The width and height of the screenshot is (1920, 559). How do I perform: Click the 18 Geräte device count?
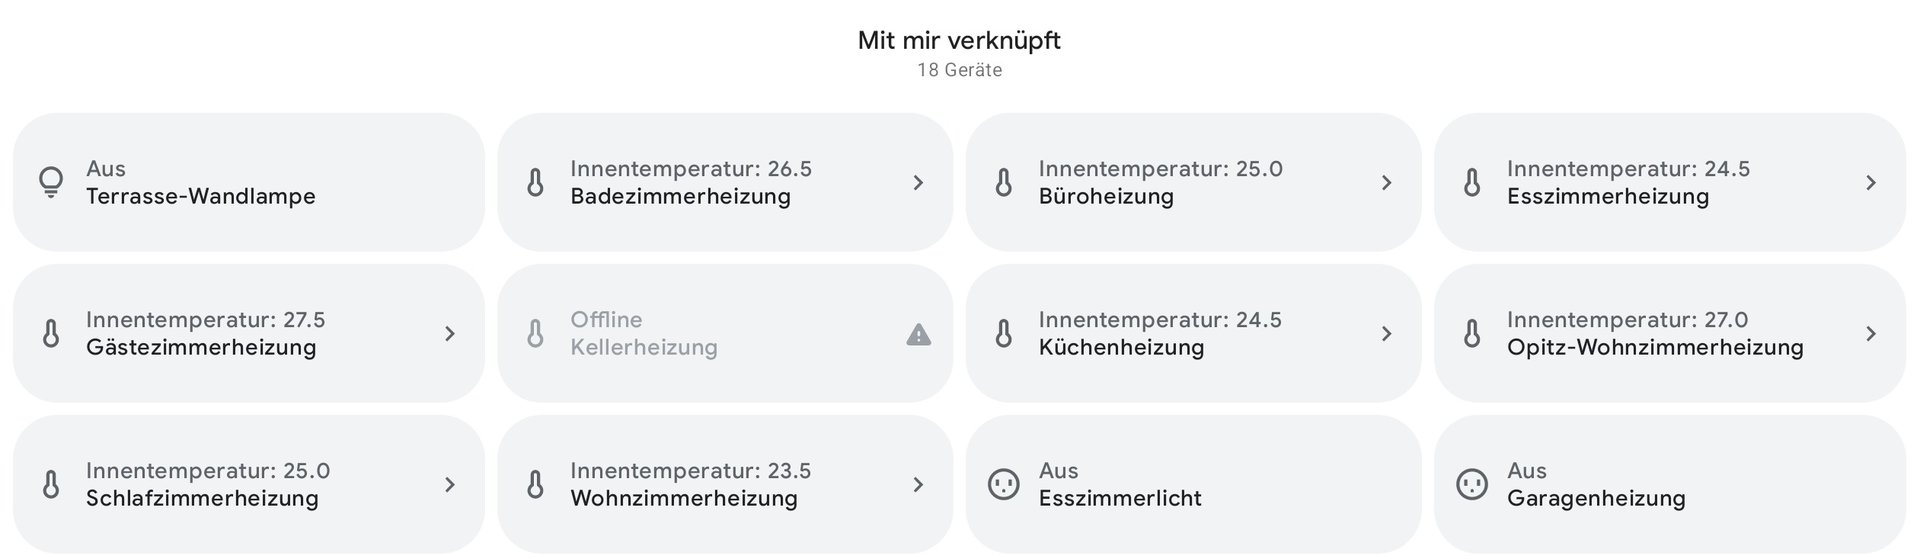[x=959, y=70]
